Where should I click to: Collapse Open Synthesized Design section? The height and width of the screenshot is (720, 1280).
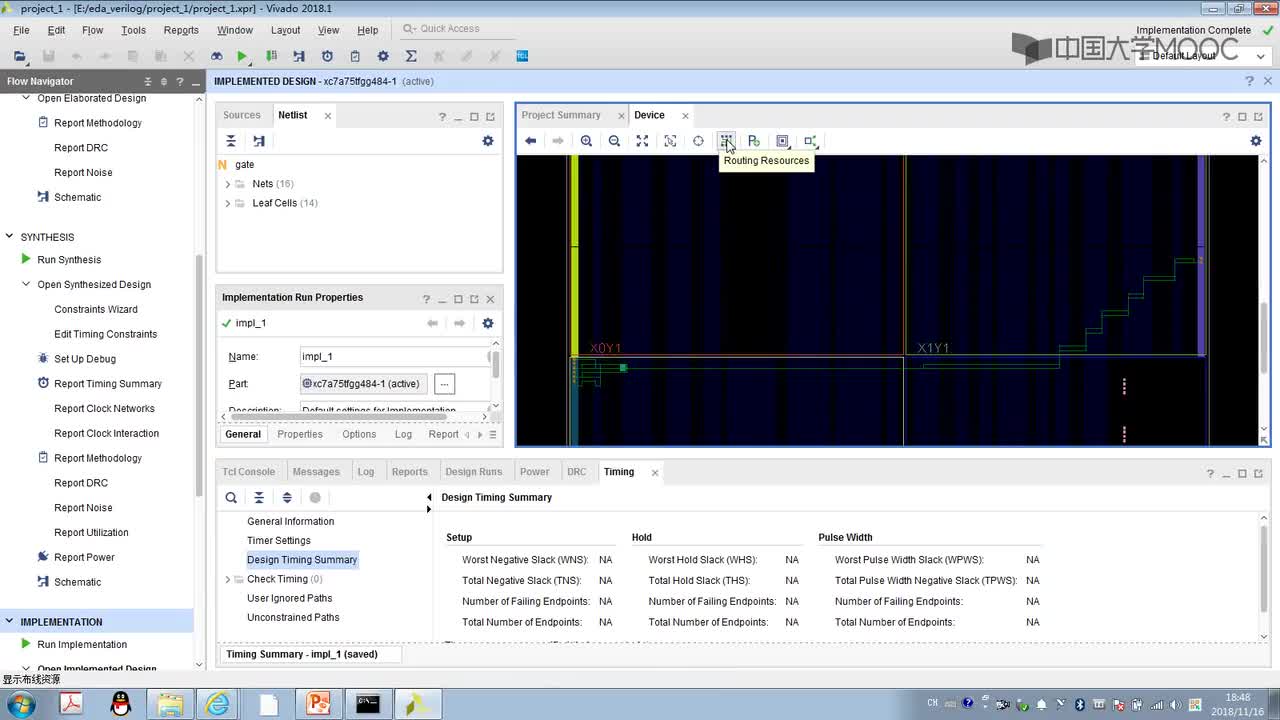point(27,284)
